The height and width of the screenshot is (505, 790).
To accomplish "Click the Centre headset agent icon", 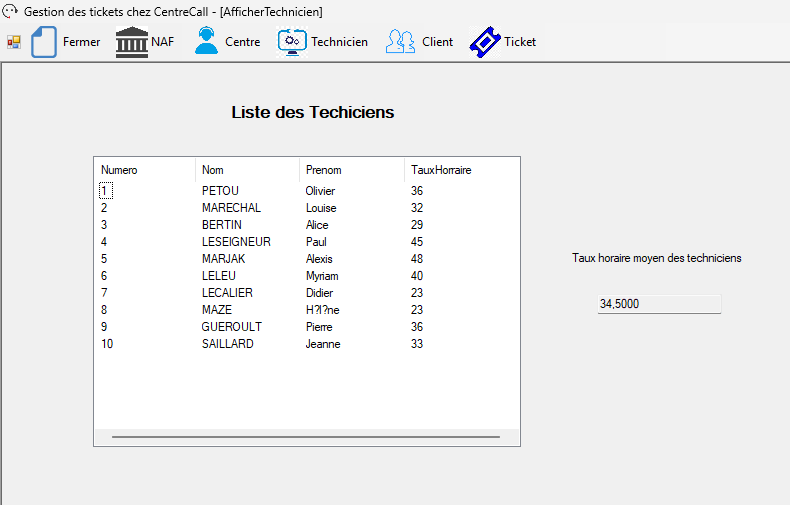I will pos(206,42).
